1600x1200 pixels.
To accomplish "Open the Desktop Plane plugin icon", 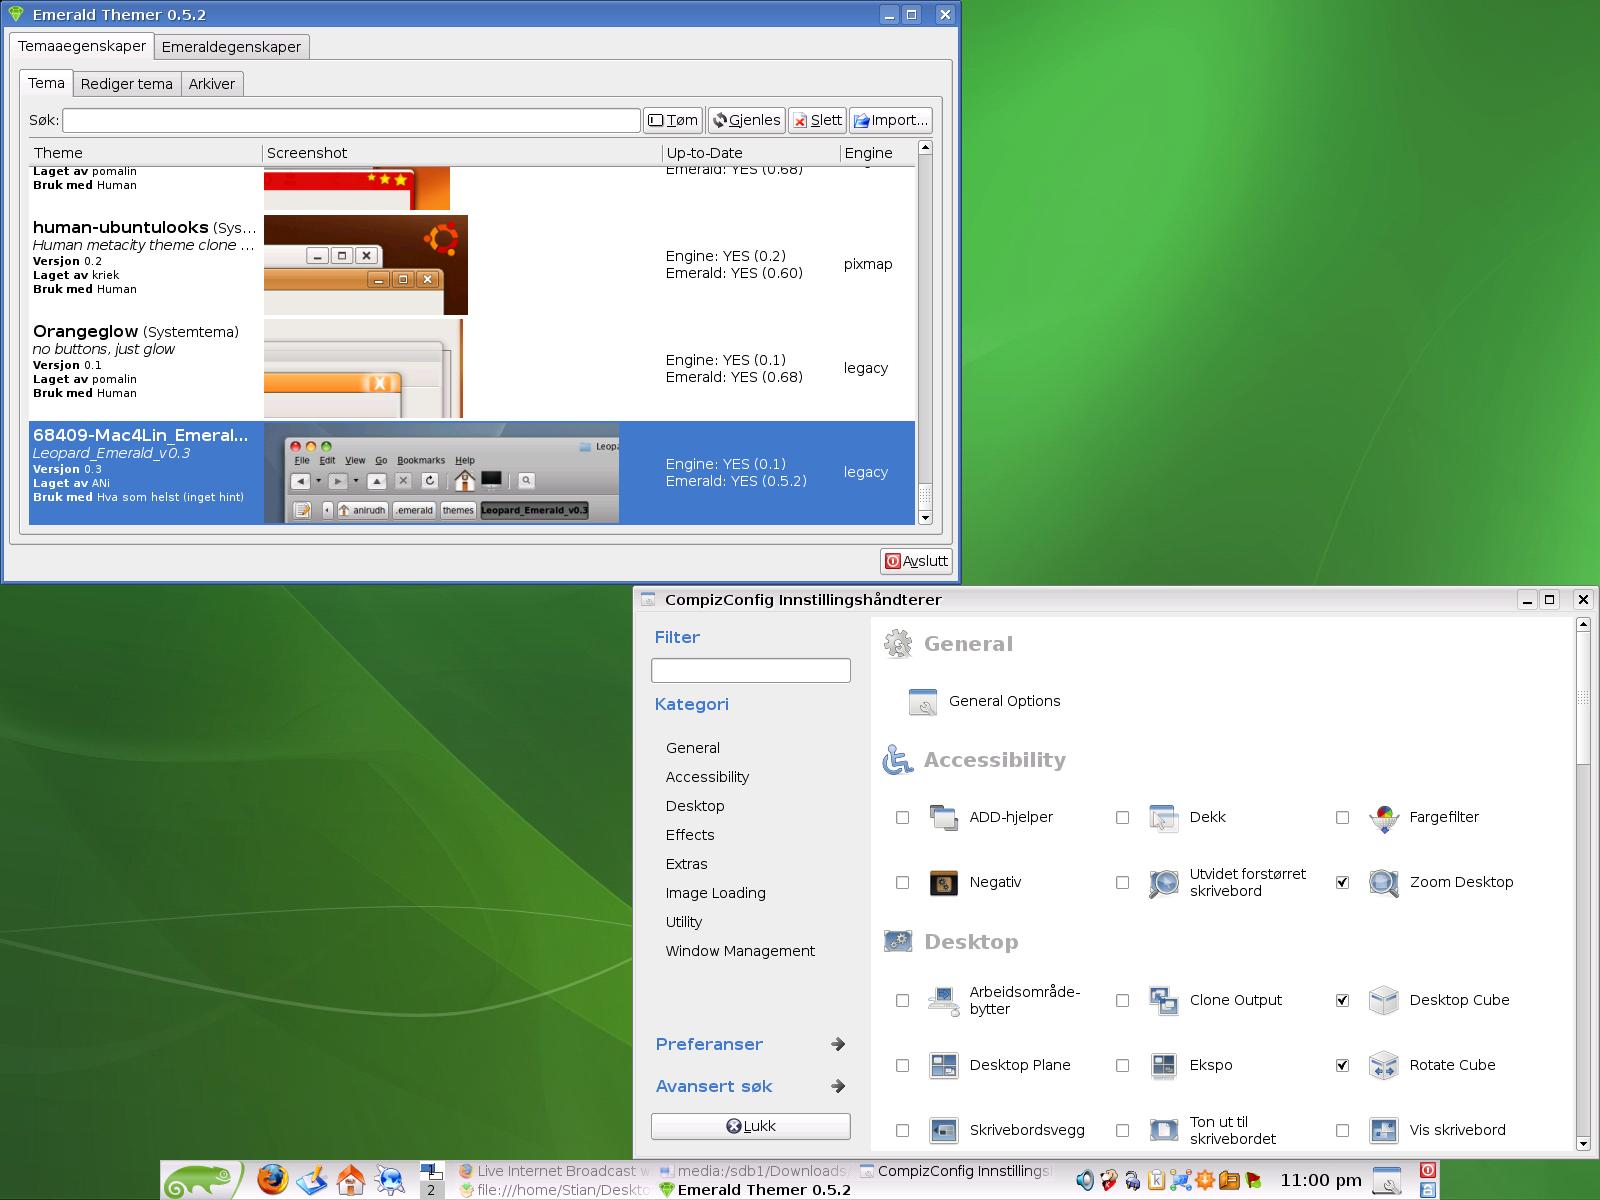I will point(944,1066).
